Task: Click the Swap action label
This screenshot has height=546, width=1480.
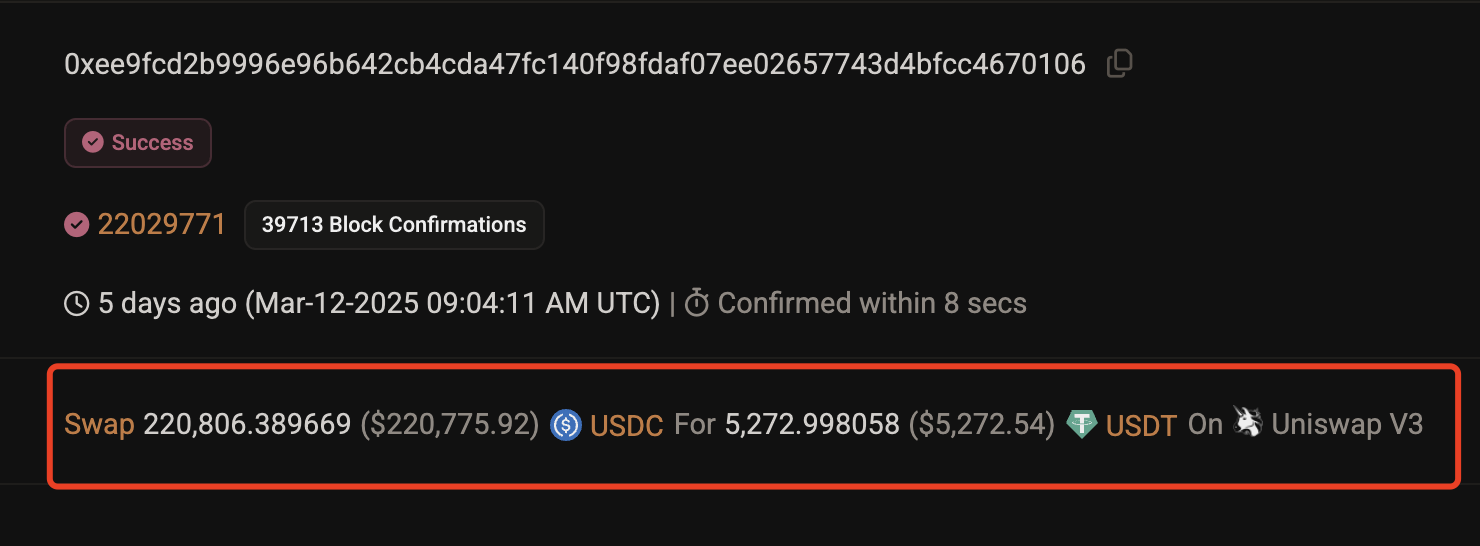Action: 99,425
